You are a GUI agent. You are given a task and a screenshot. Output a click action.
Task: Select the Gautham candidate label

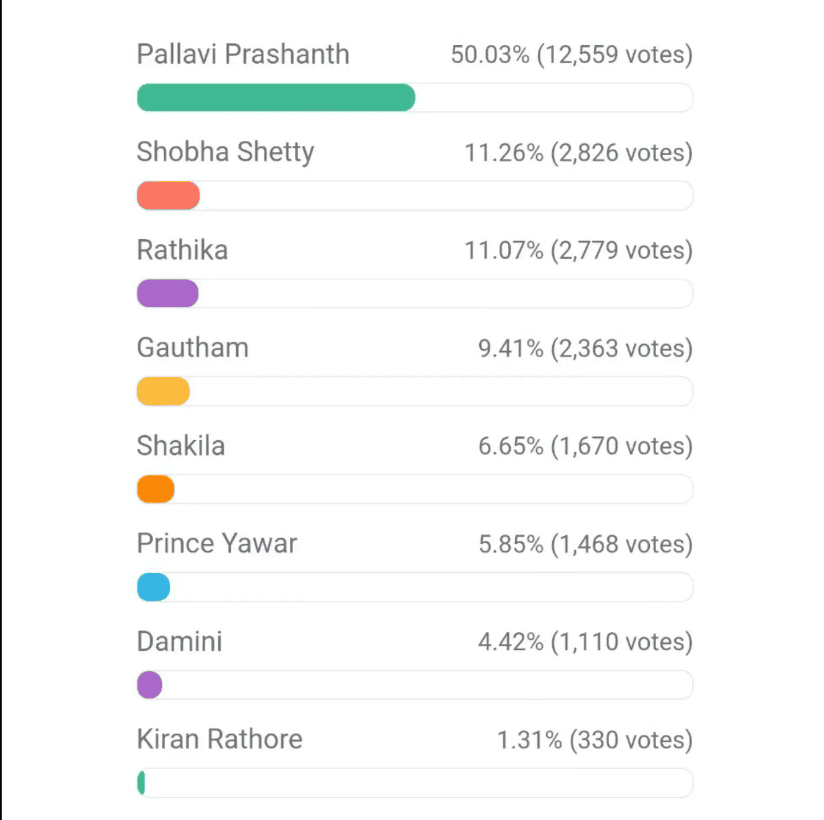[x=192, y=347]
